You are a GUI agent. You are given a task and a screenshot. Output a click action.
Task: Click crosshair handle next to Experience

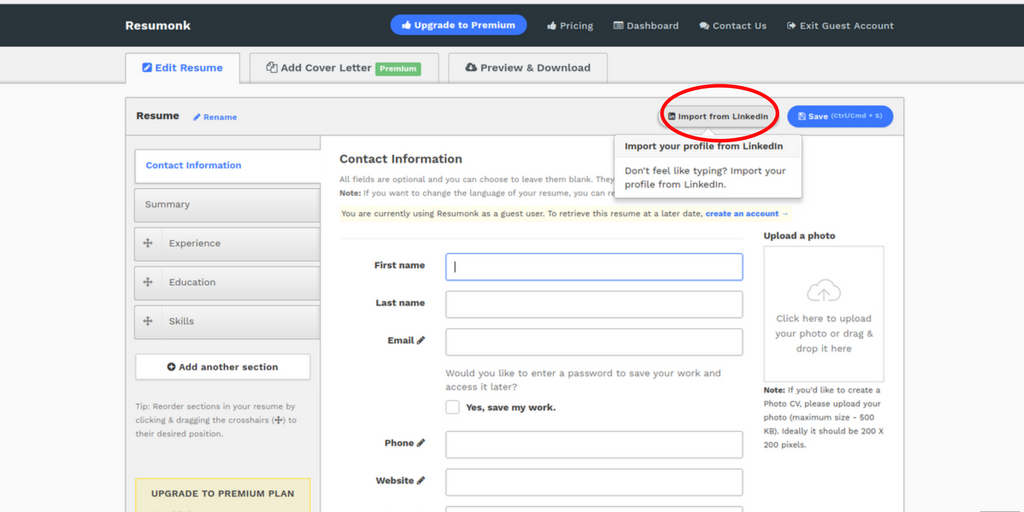[x=148, y=243]
